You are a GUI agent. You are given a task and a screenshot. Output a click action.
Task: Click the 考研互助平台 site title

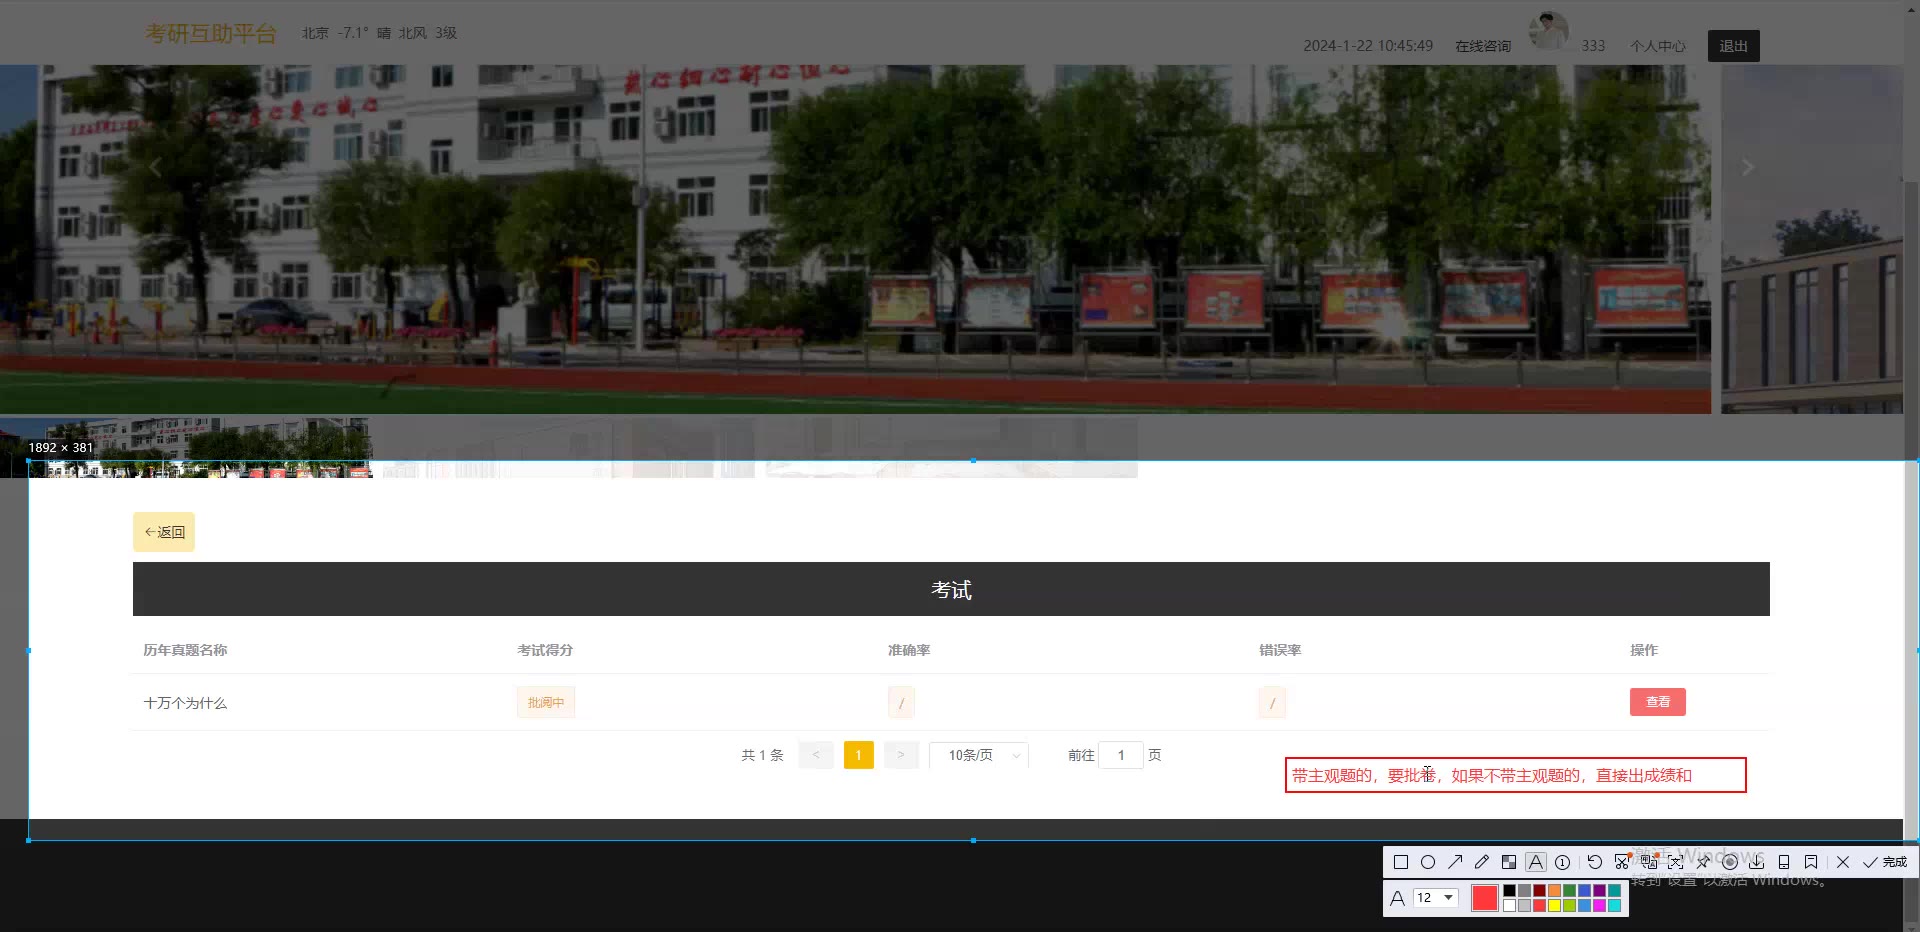[210, 33]
